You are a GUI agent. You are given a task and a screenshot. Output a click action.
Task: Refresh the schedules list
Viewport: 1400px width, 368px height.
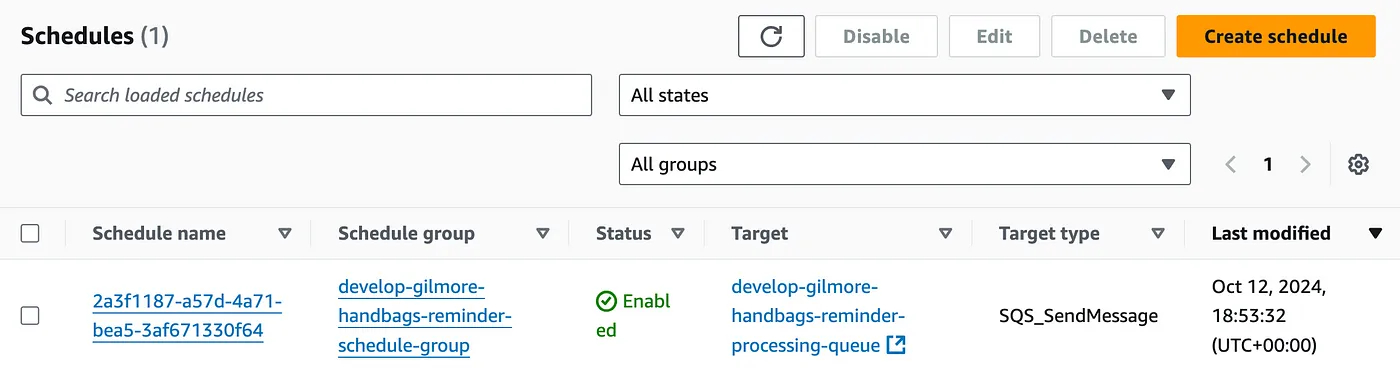(x=771, y=36)
